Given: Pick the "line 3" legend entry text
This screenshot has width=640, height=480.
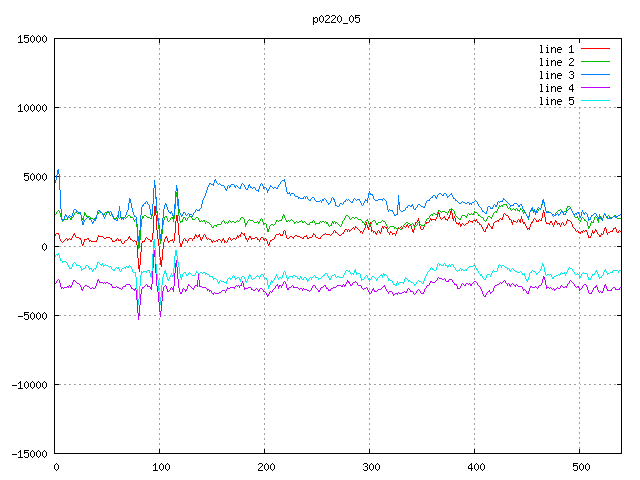Looking at the screenshot, I should pos(557,75).
